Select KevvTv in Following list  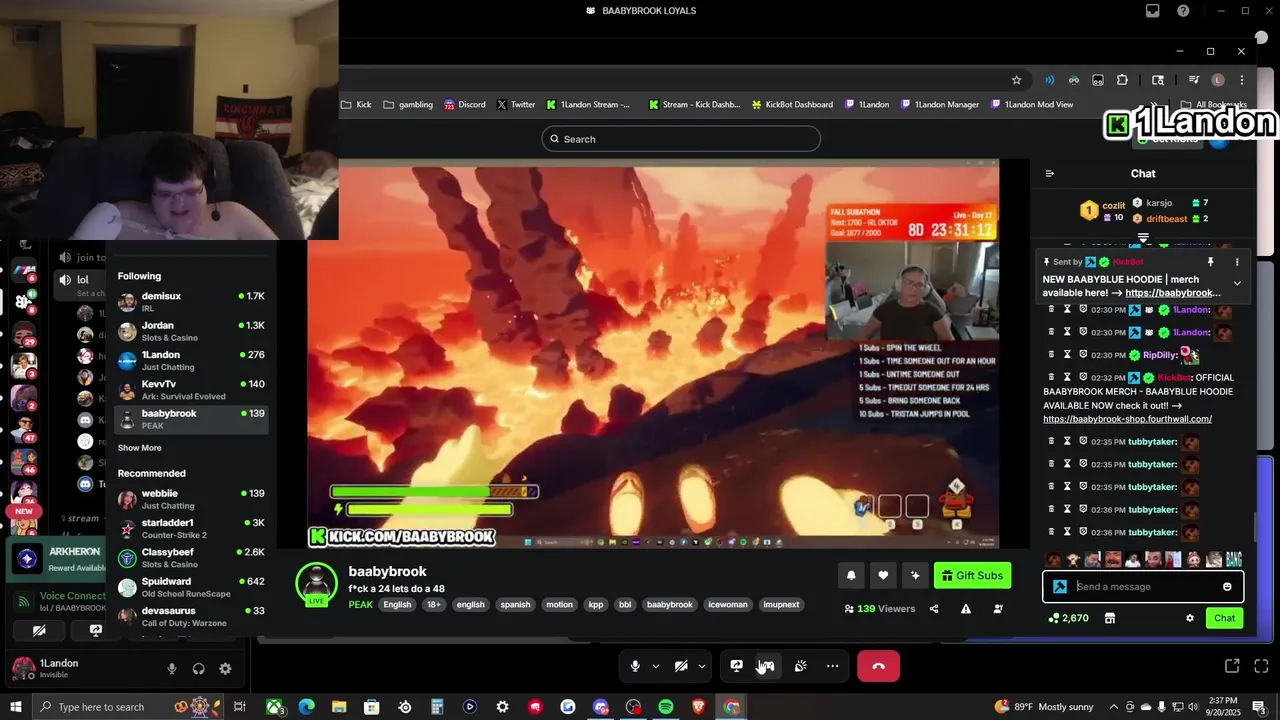(x=191, y=390)
